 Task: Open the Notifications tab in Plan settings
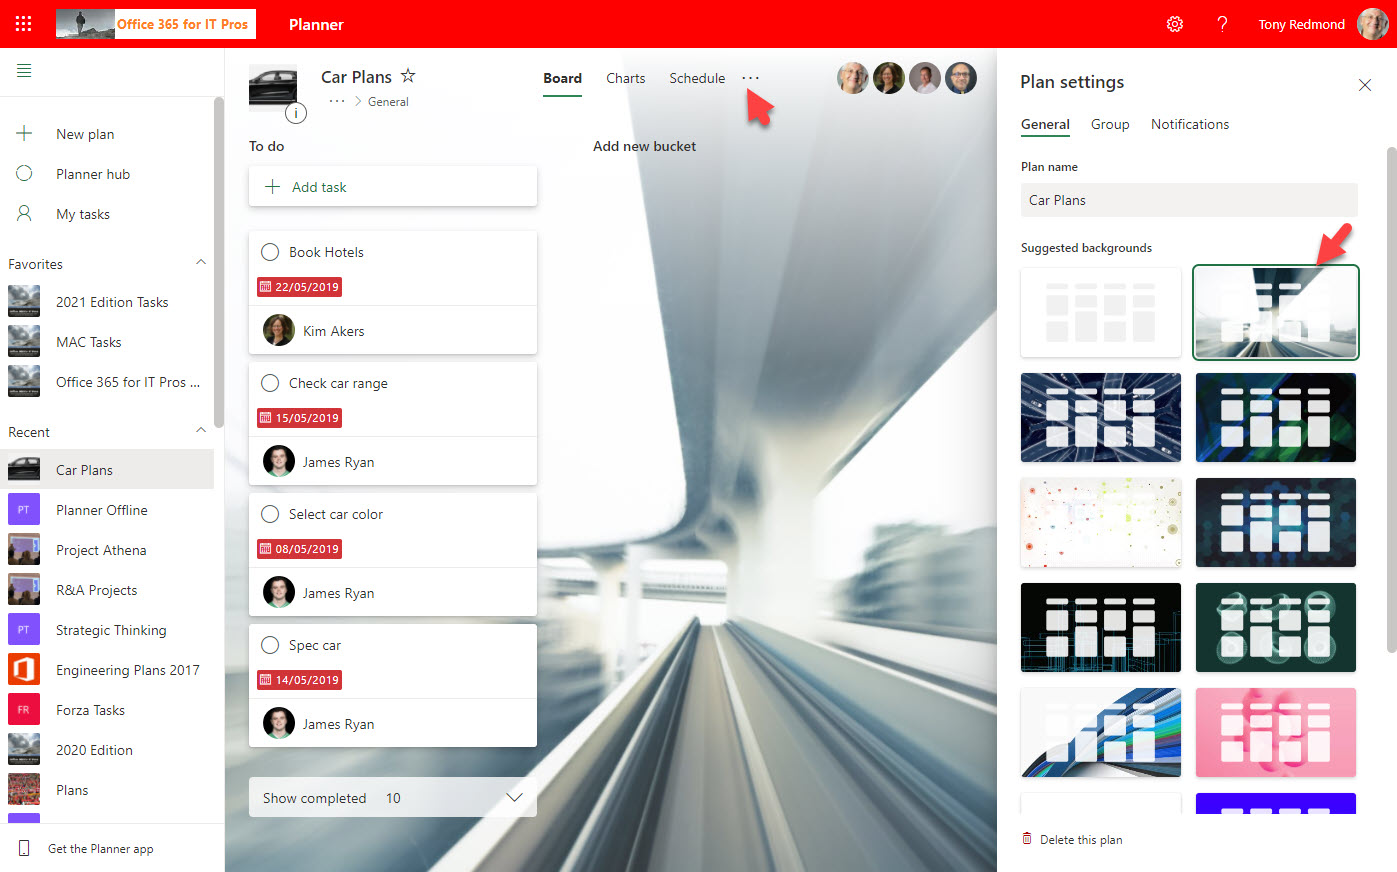[1189, 124]
